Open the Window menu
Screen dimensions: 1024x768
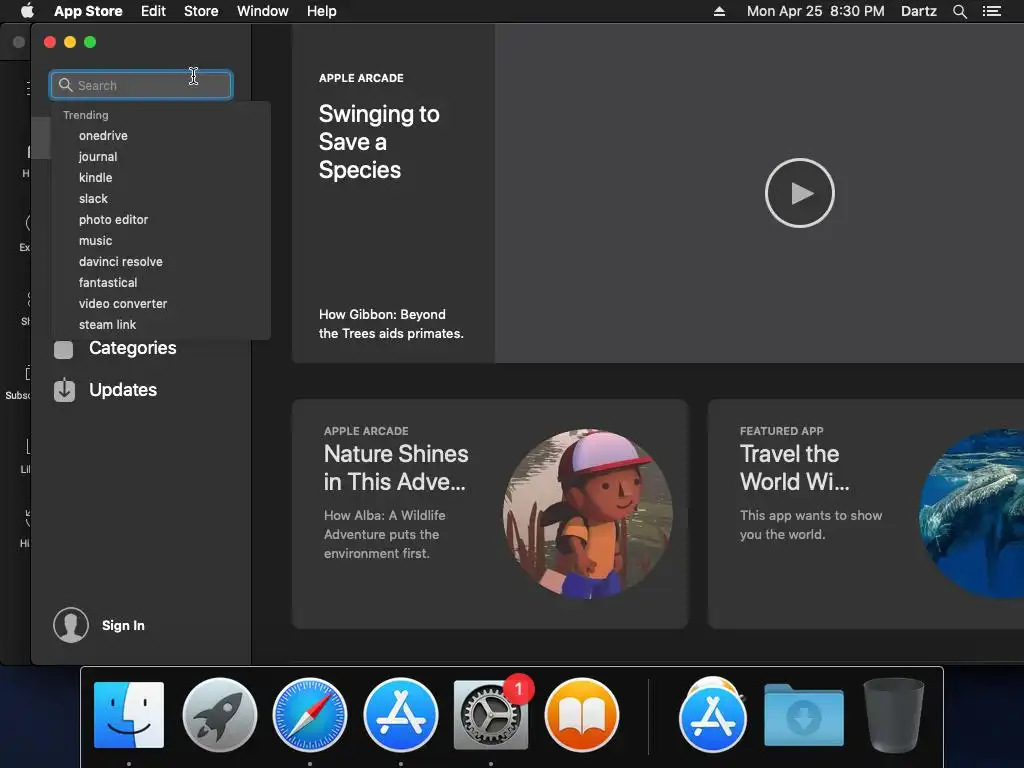click(263, 11)
